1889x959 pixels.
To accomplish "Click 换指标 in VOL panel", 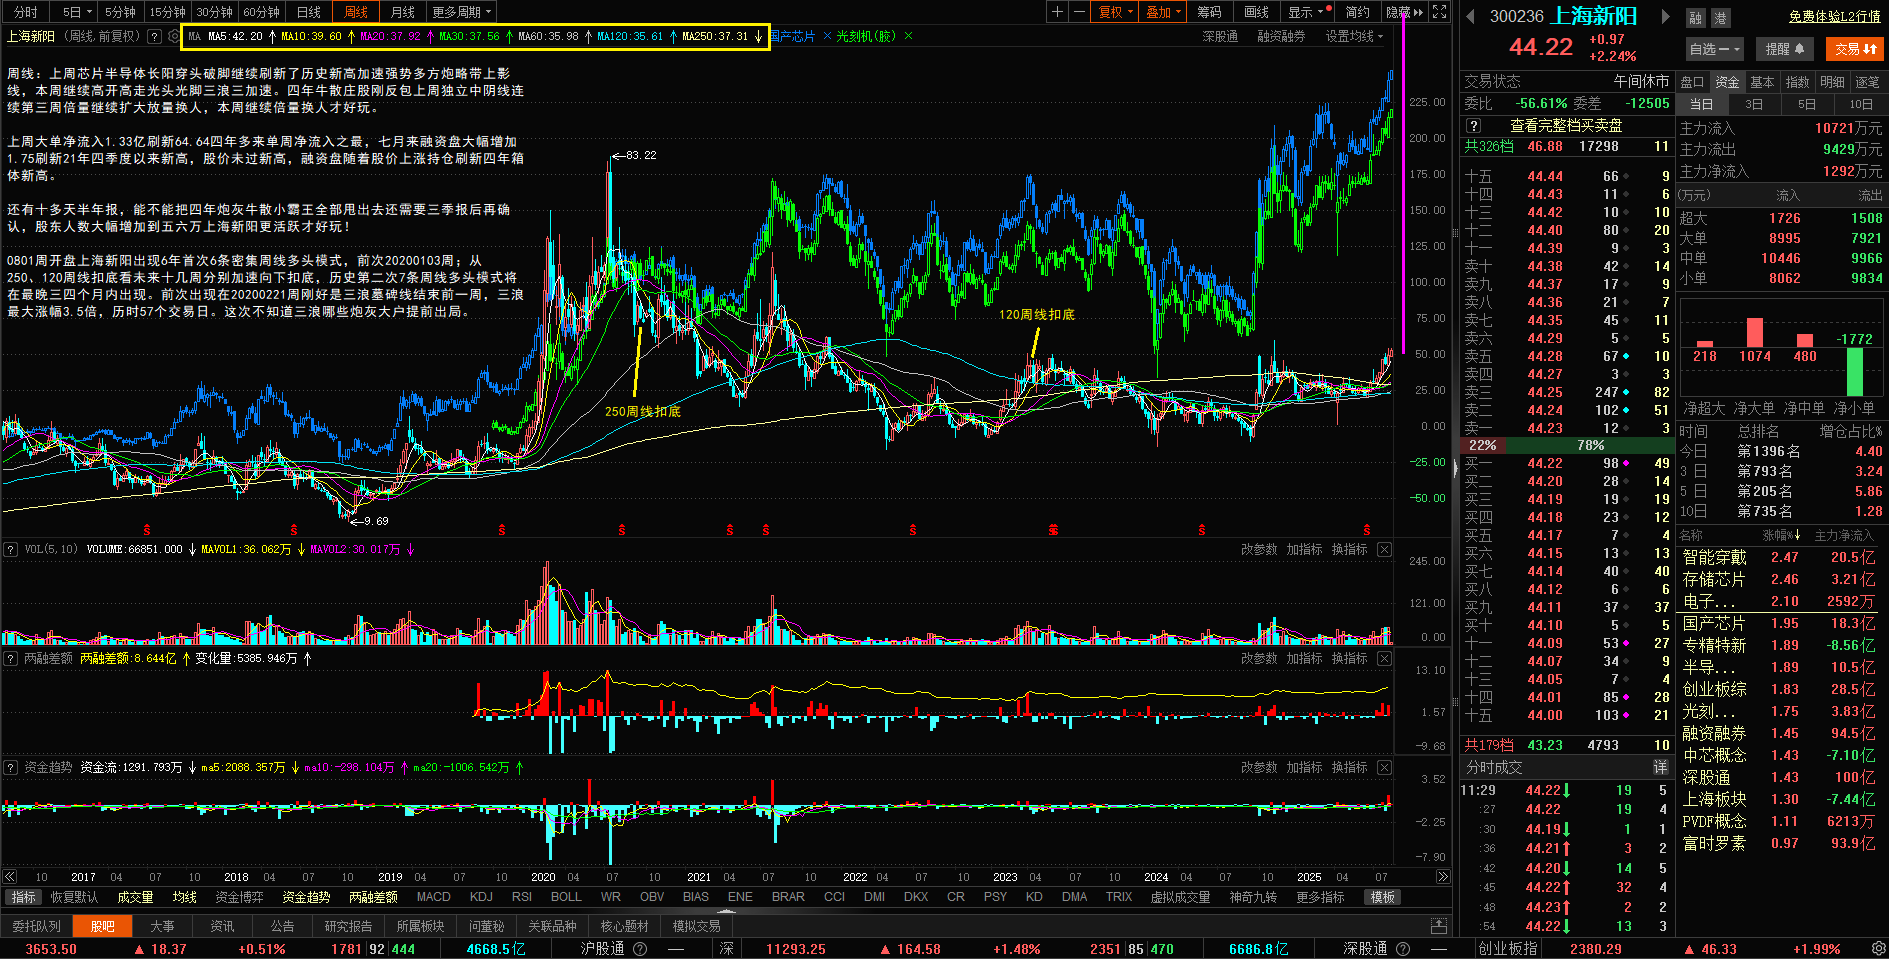I will point(1349,549).
